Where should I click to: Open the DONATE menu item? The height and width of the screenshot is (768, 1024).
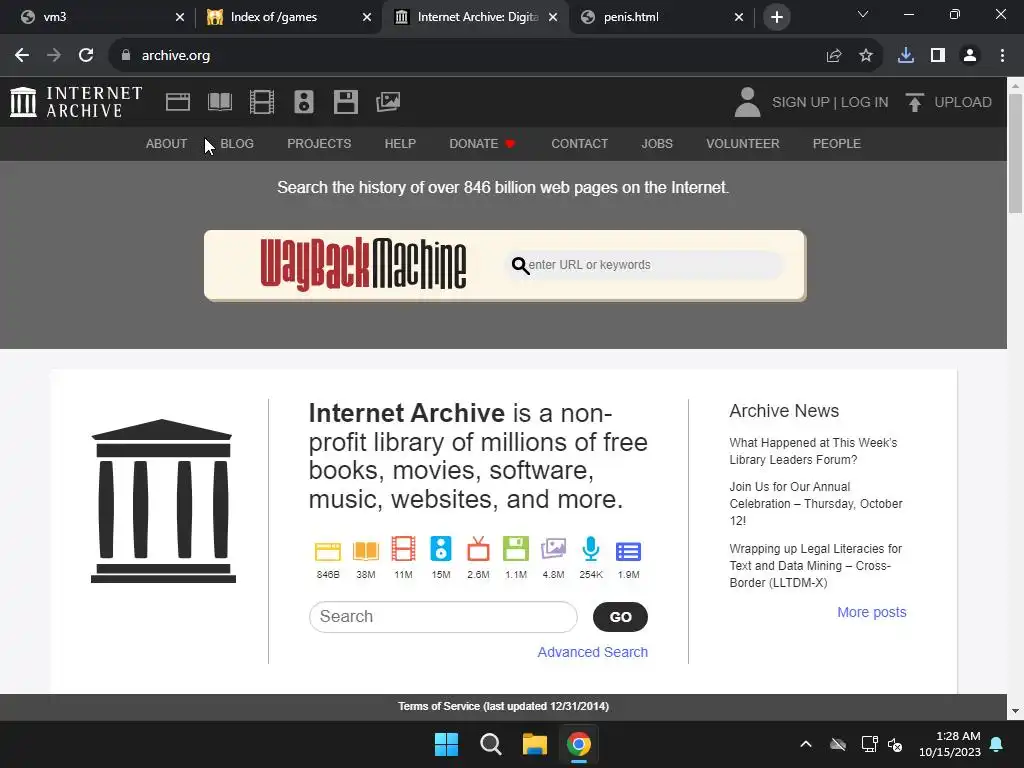[483, 144]
